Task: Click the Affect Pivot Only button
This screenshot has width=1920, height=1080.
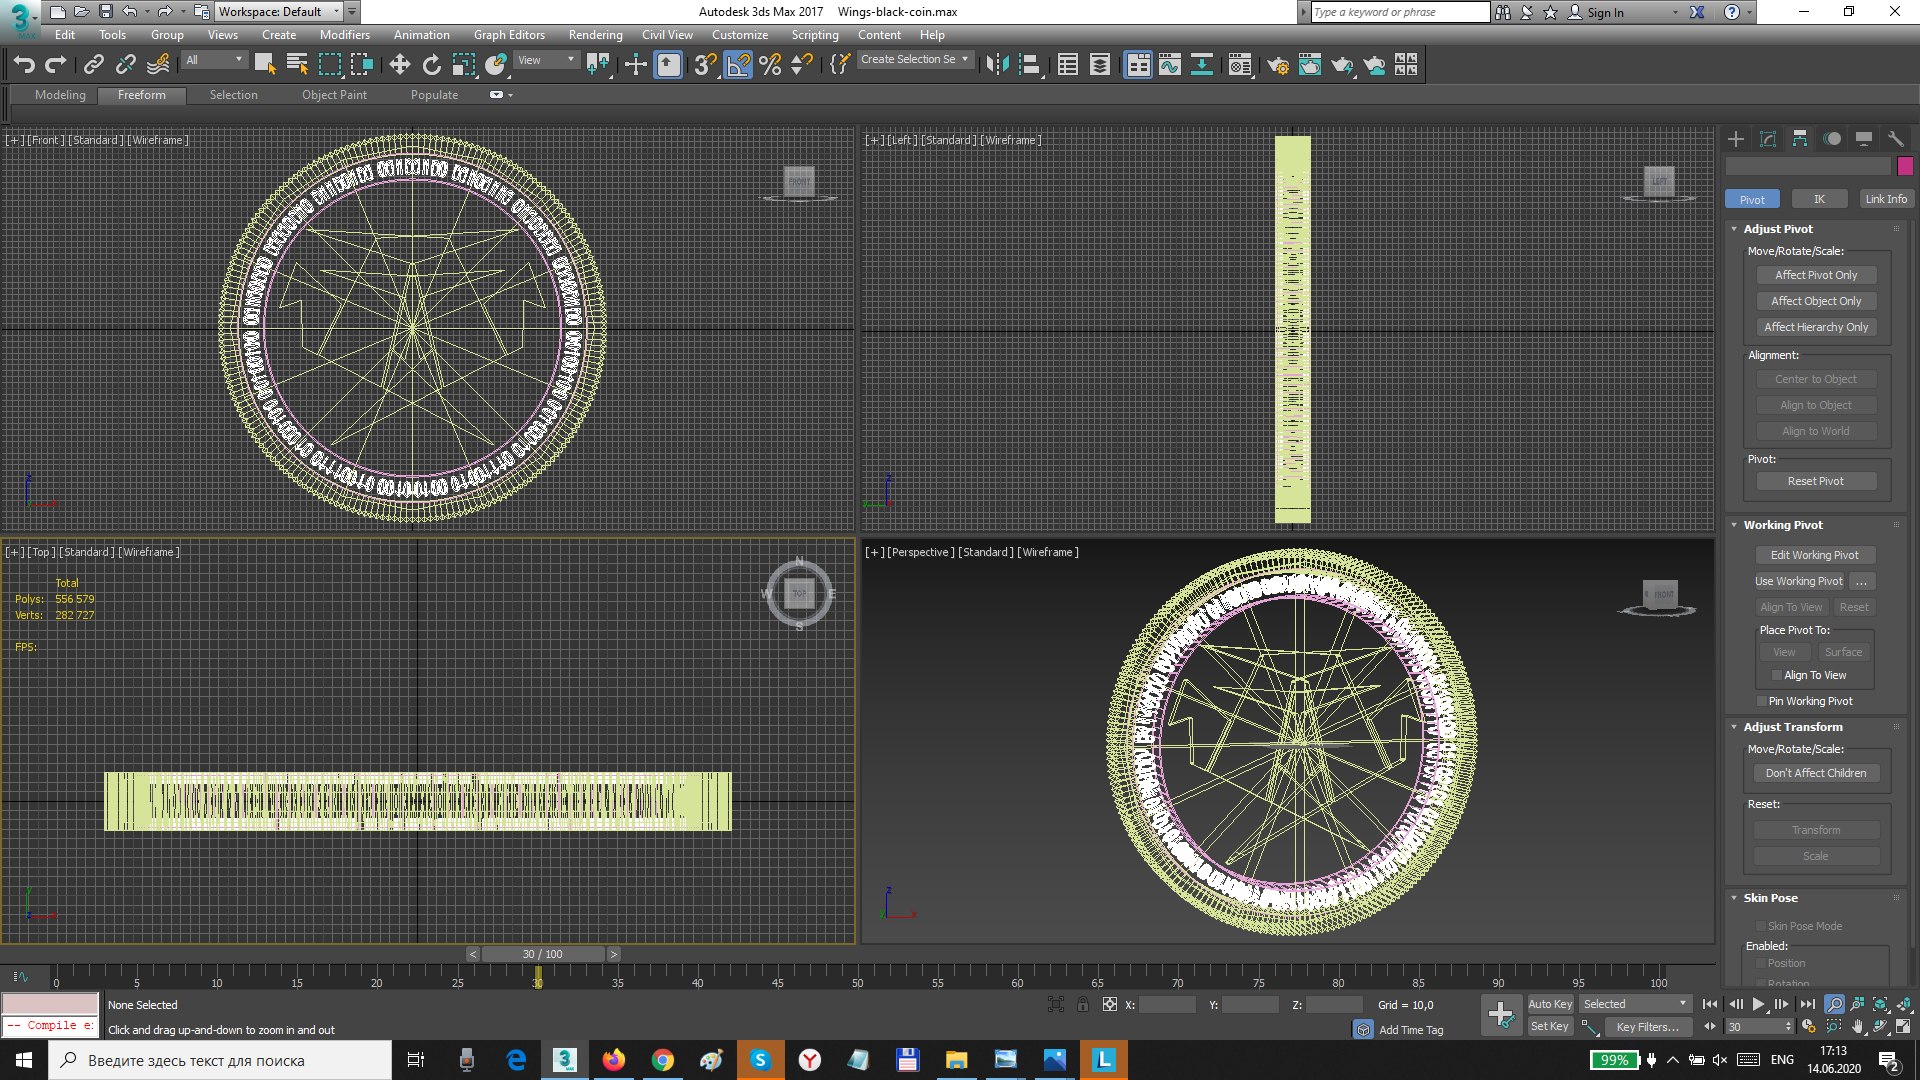Action: coord(1816,275)
